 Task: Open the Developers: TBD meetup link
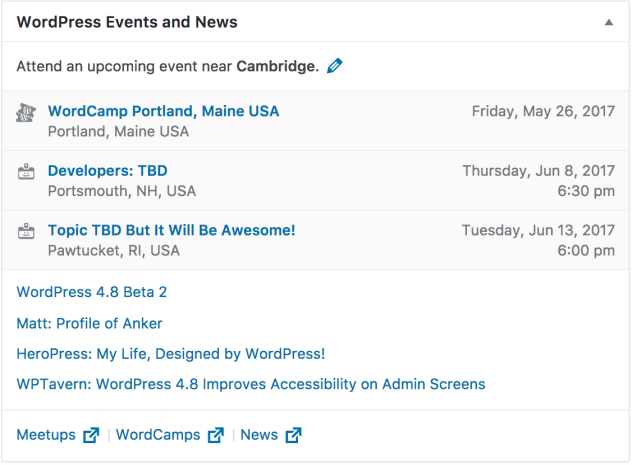108,170
